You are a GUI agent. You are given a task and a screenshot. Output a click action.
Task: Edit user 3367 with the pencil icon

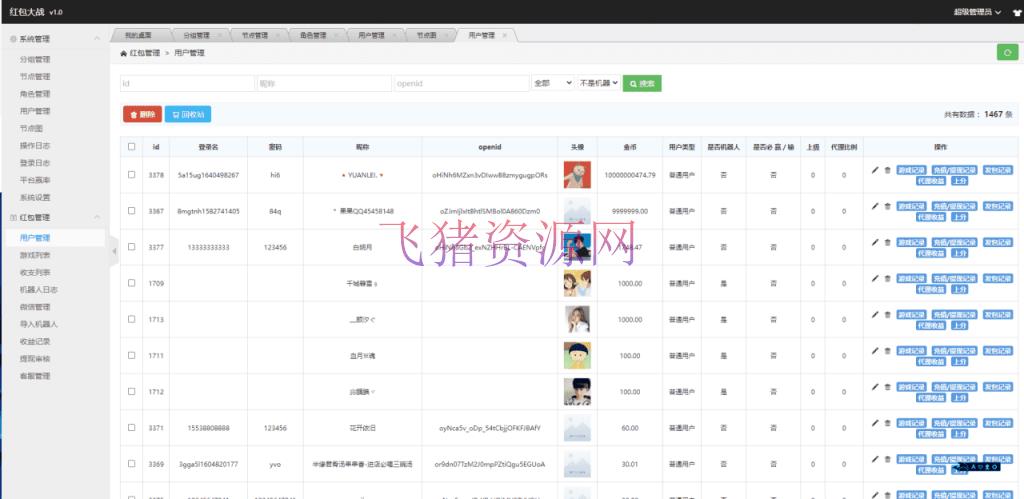tap(875, 206)
